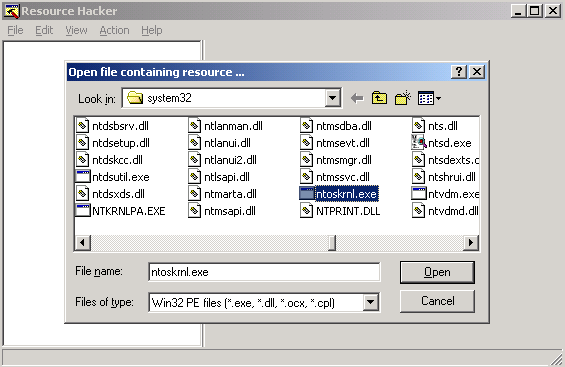Open the View menu icon in the dialog
This screenshot has width=565, height=367.
429,98
